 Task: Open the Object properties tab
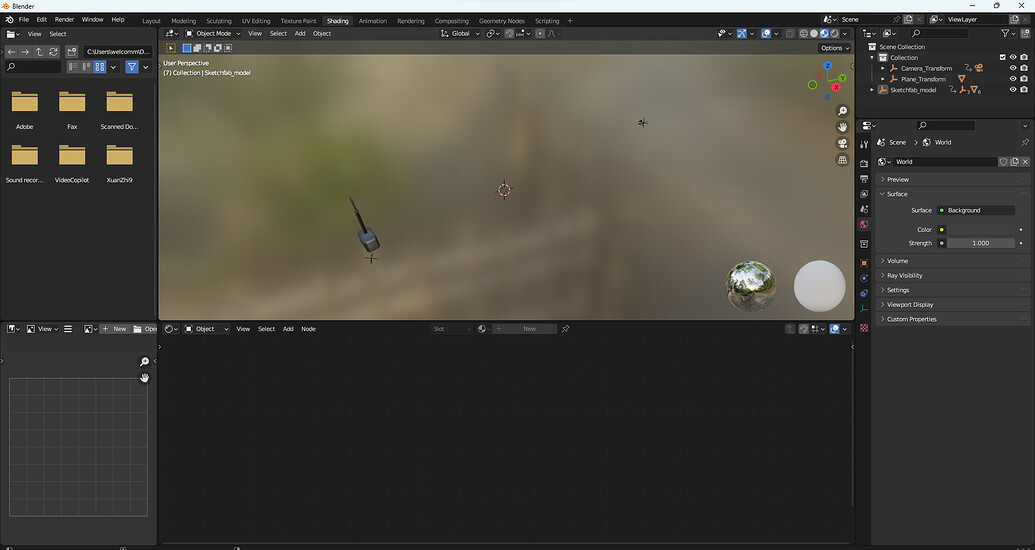point(864,263)
